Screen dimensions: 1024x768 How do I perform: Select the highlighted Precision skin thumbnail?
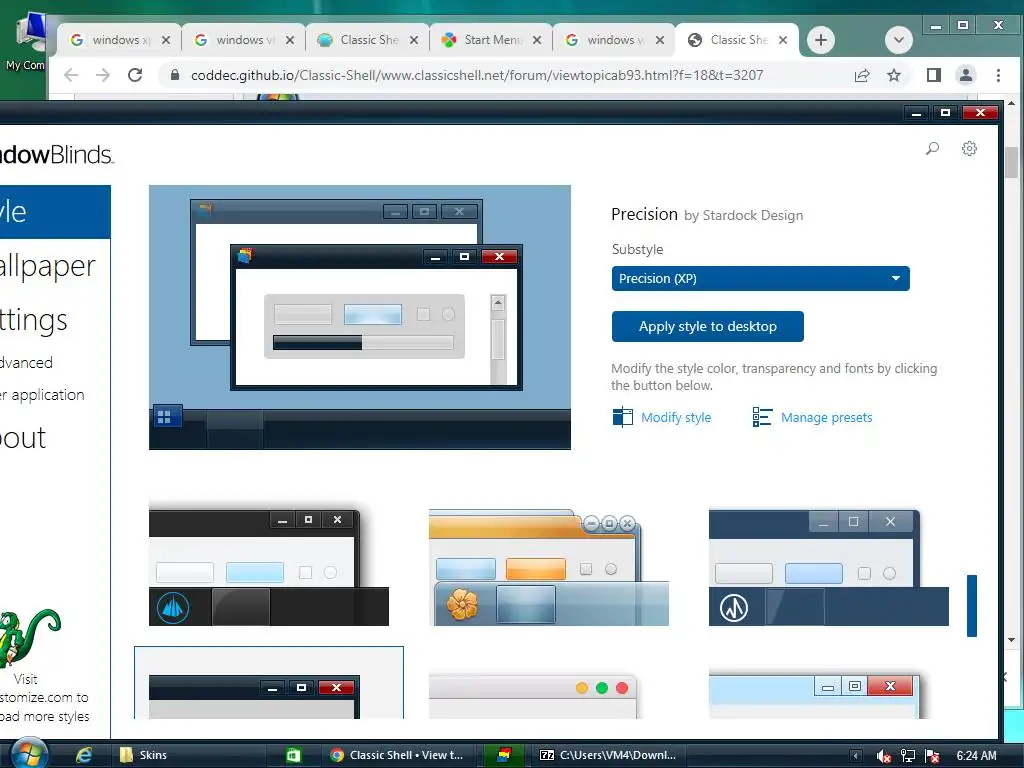tap(268, 683)
